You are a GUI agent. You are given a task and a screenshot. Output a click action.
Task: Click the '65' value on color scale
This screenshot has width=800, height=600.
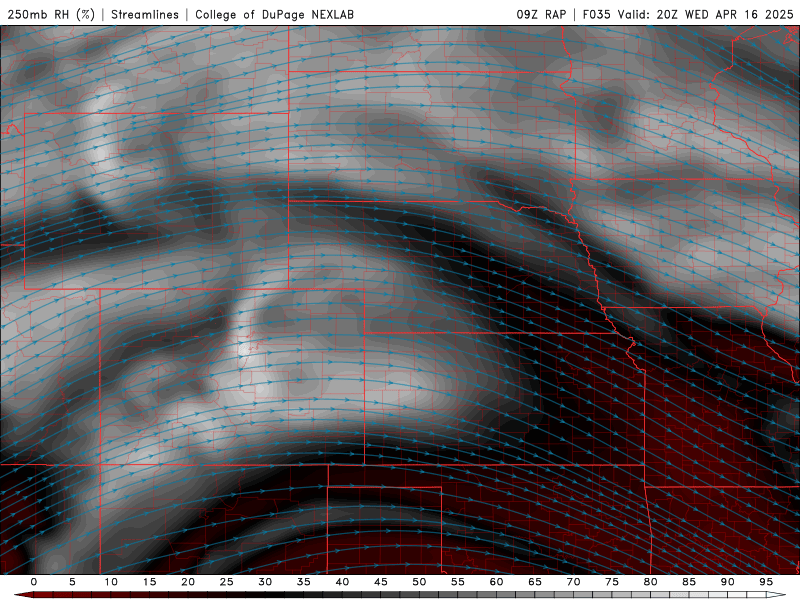535,582
